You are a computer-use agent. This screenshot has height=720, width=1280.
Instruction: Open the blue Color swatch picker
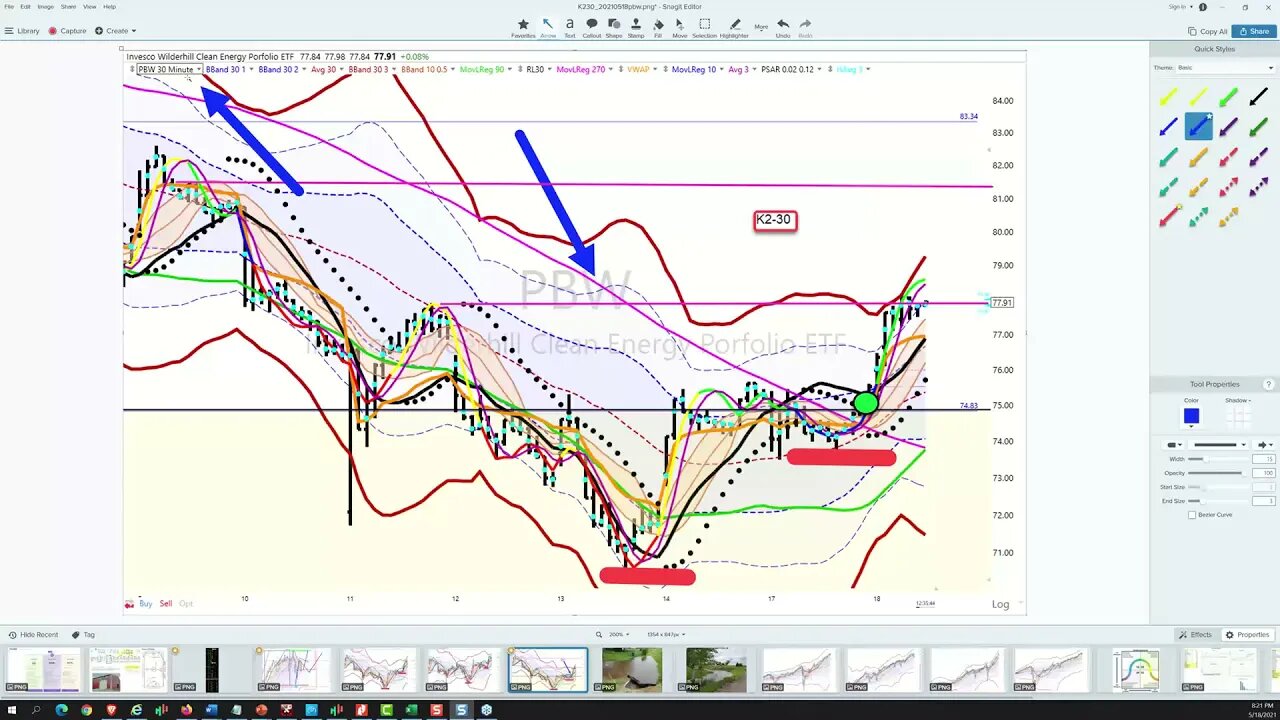point(1191,416)
